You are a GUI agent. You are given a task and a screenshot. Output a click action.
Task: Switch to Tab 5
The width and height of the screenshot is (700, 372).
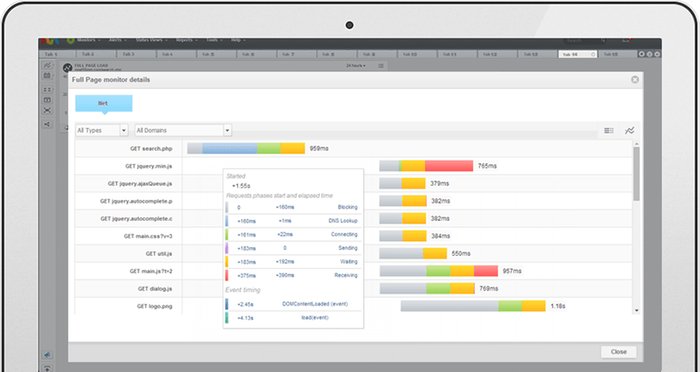[216, 54]
